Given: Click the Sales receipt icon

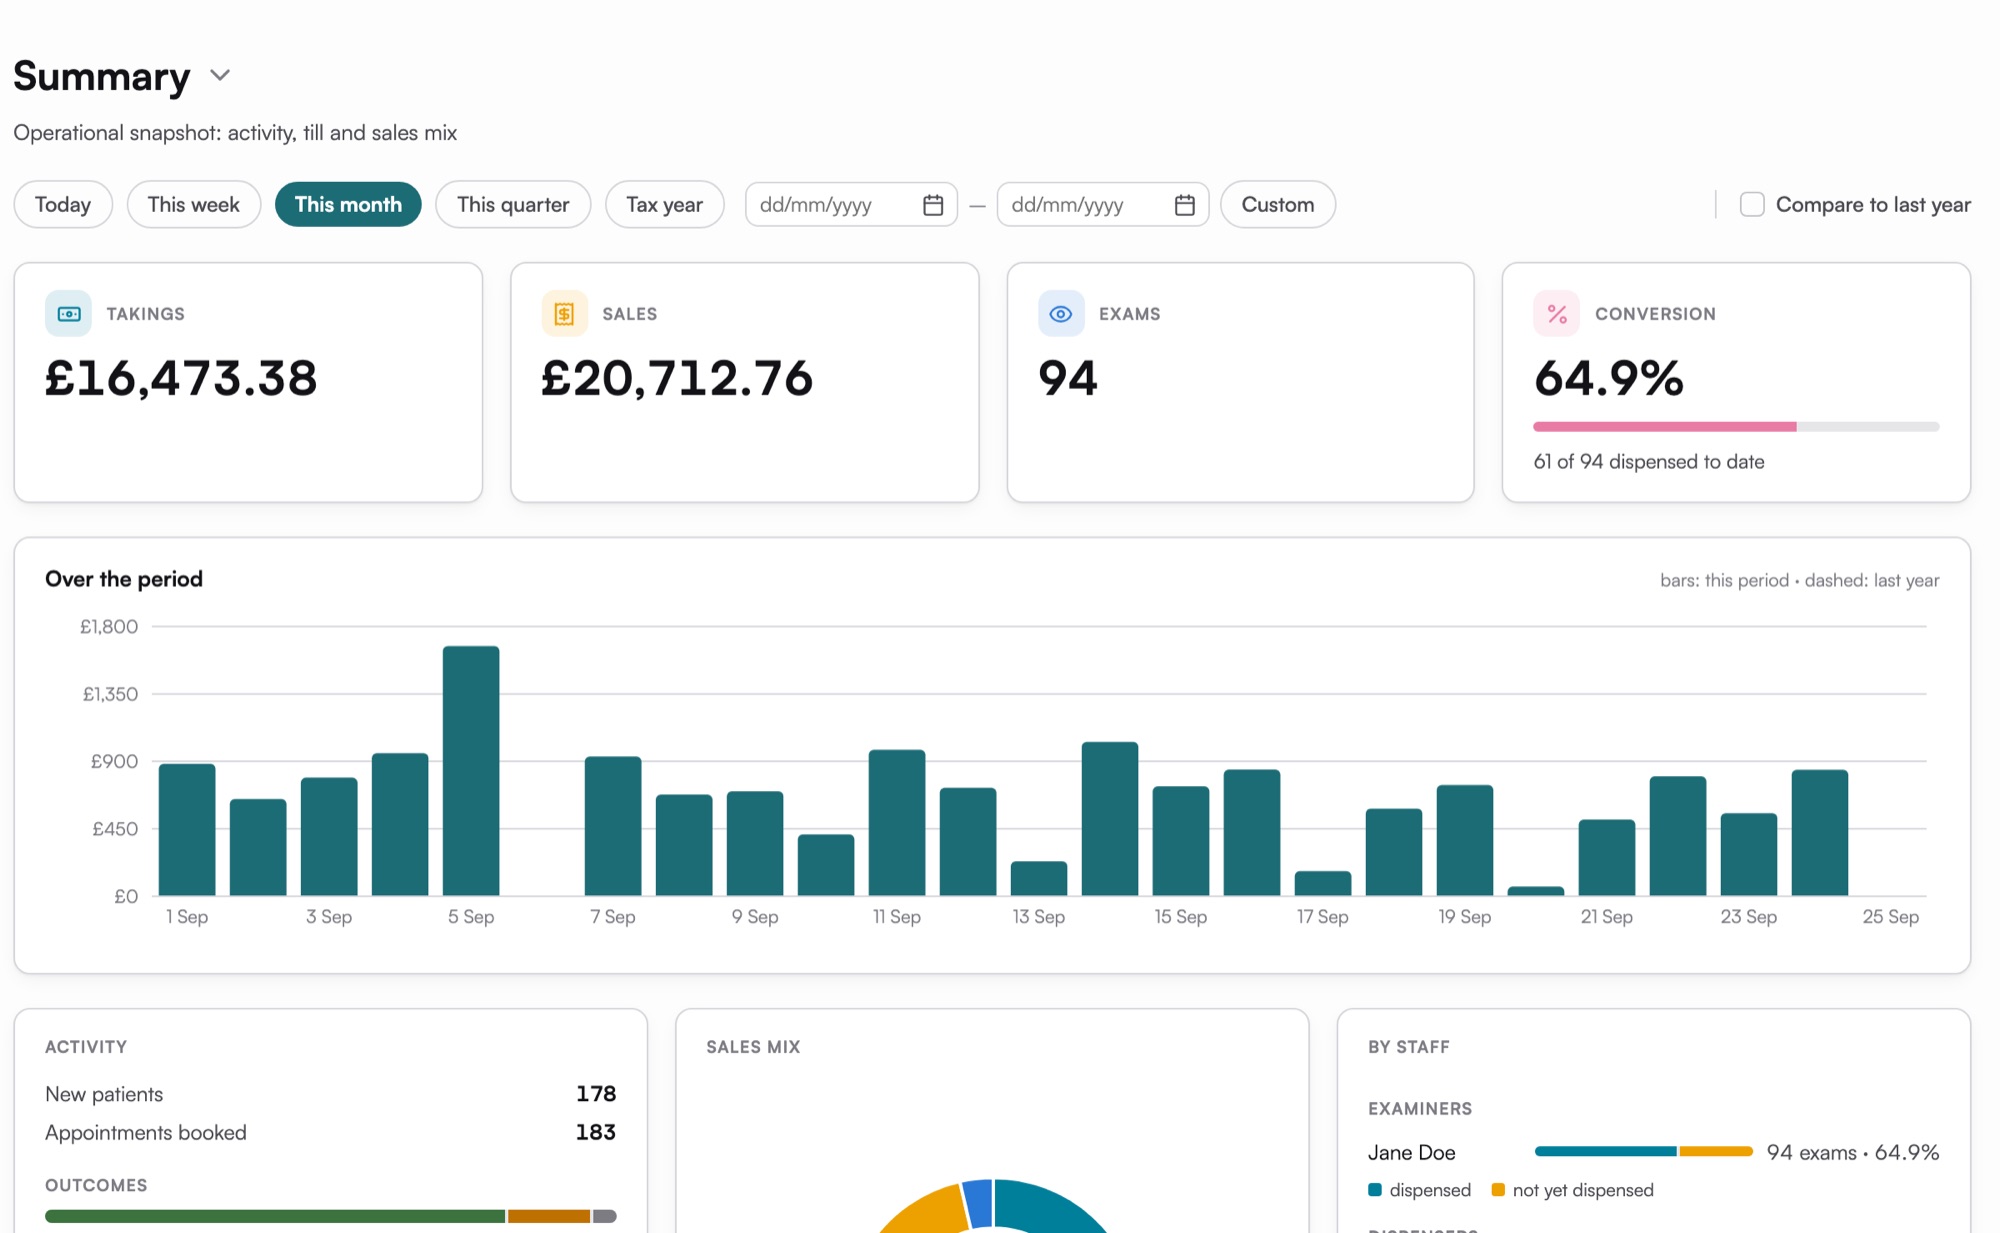Looking at the screenshot, I should coord(564,314).
